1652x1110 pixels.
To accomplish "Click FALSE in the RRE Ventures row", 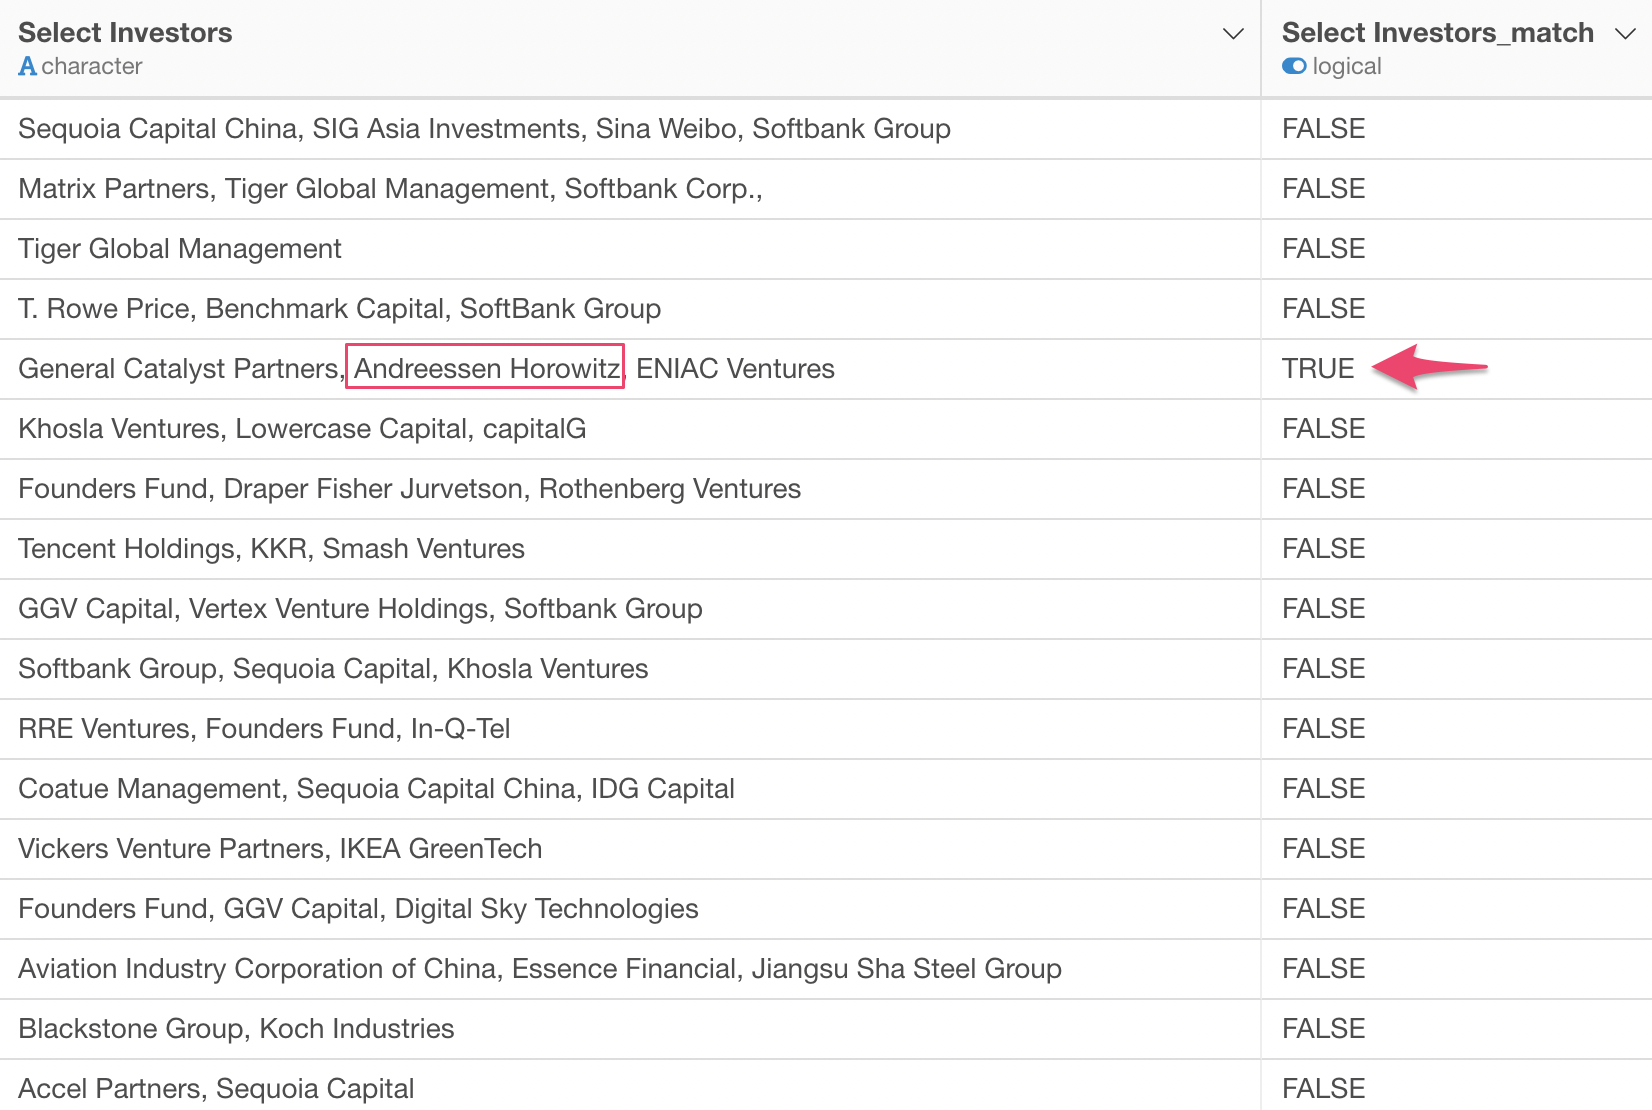I will tap(1323, 729).
